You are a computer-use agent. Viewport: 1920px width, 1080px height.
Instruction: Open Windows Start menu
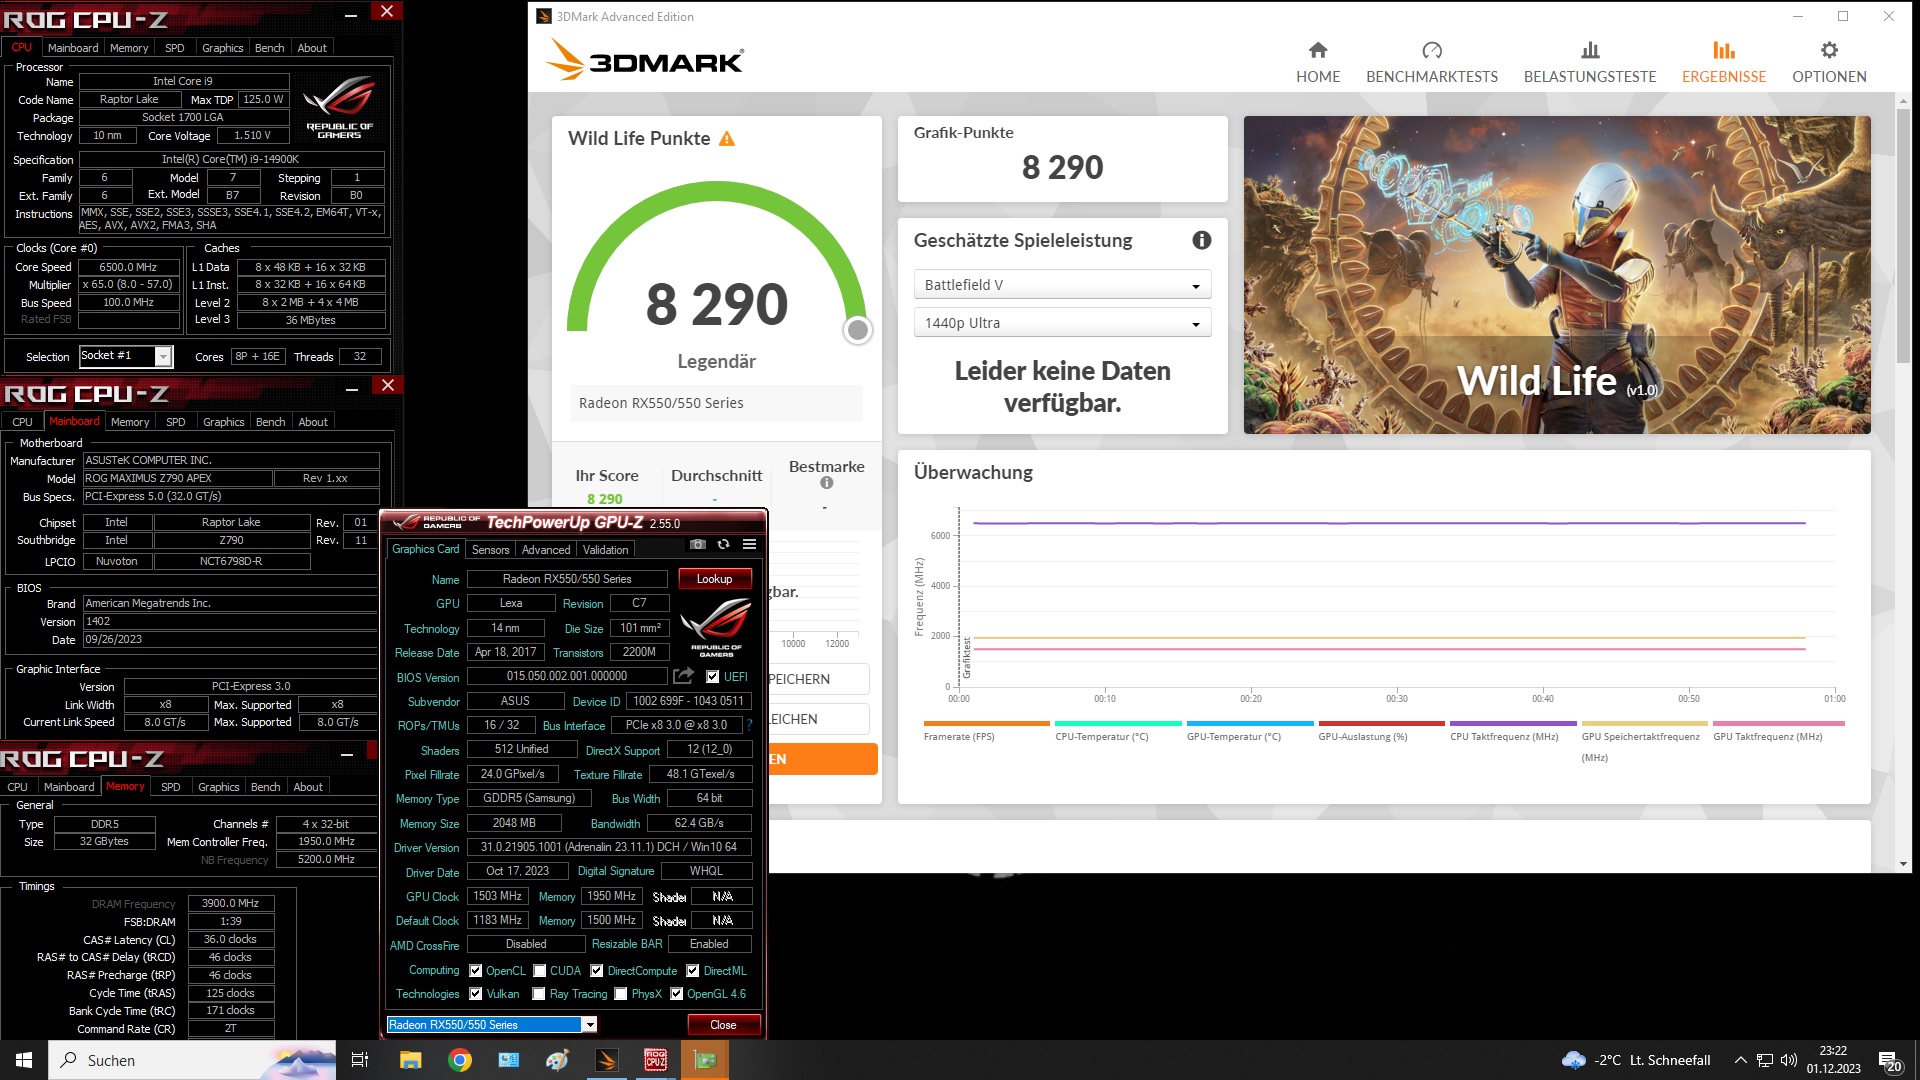click(24, 1060)
